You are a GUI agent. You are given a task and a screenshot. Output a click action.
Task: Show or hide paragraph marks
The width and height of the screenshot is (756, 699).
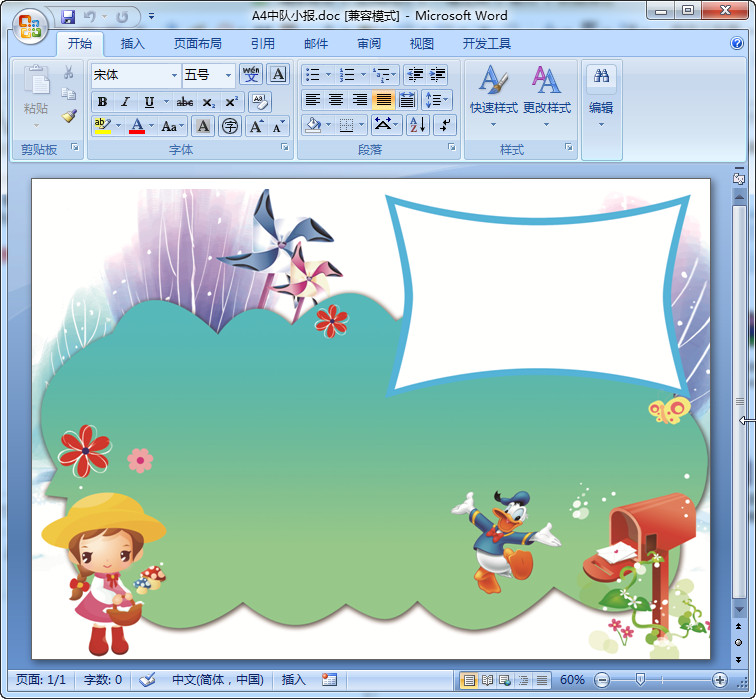pos(445,125)
